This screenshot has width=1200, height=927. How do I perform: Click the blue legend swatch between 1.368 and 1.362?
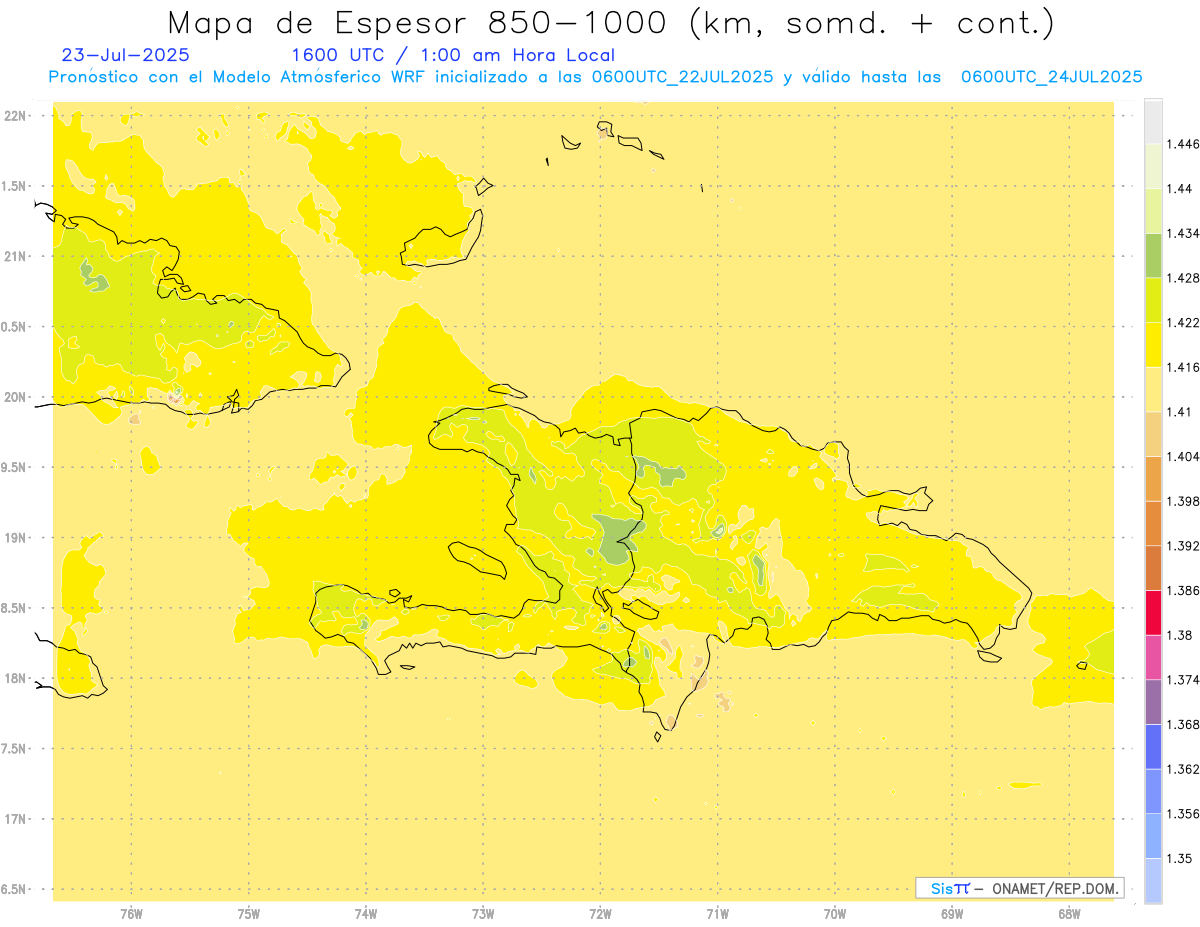pos(1153,747)
